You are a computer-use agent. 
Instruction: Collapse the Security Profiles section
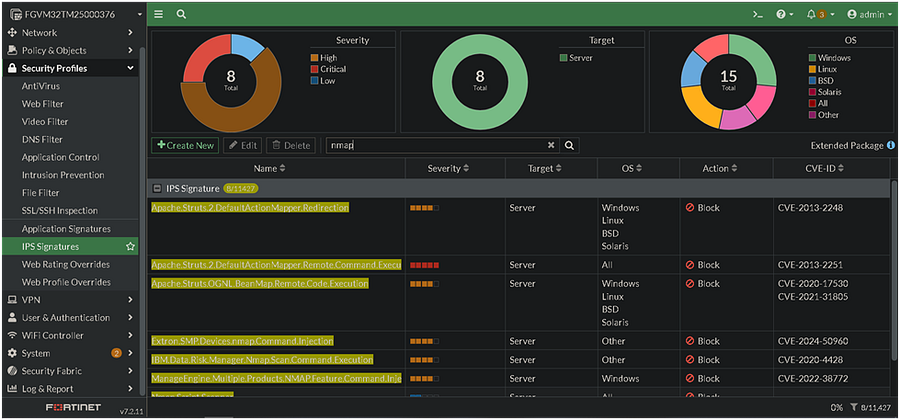71,68
